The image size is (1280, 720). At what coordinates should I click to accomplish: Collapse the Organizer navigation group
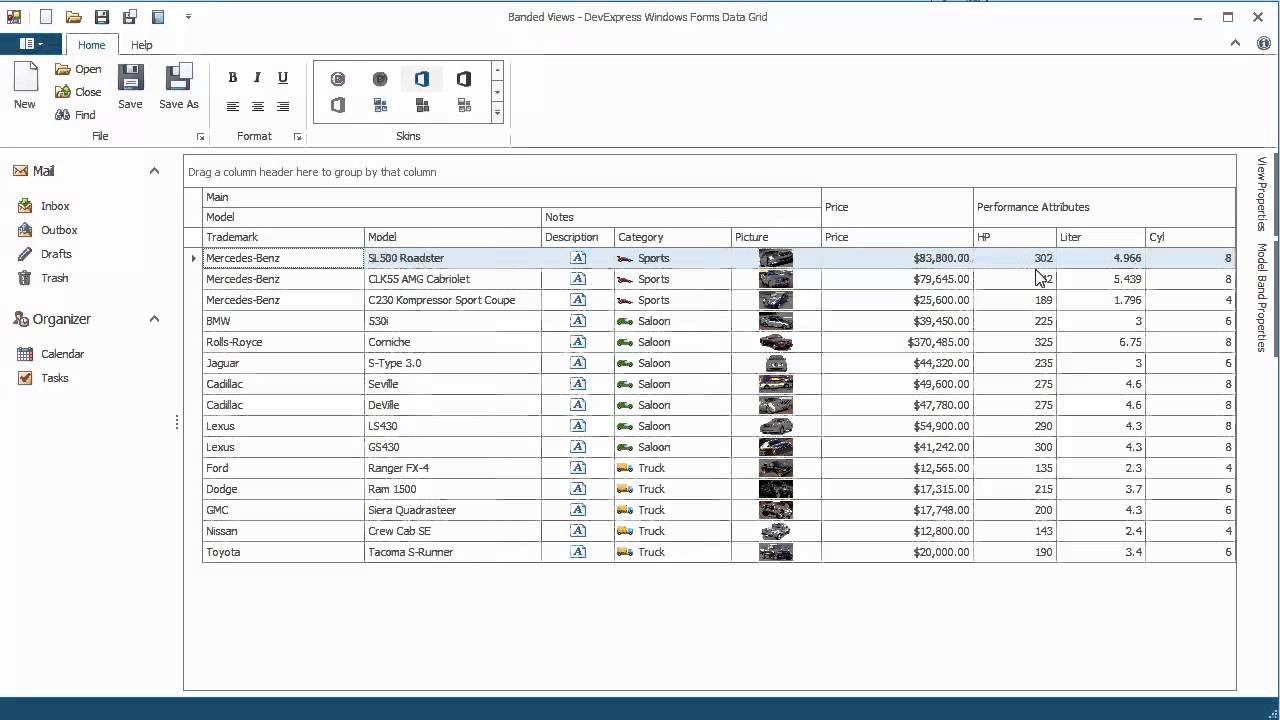[154, 319]
